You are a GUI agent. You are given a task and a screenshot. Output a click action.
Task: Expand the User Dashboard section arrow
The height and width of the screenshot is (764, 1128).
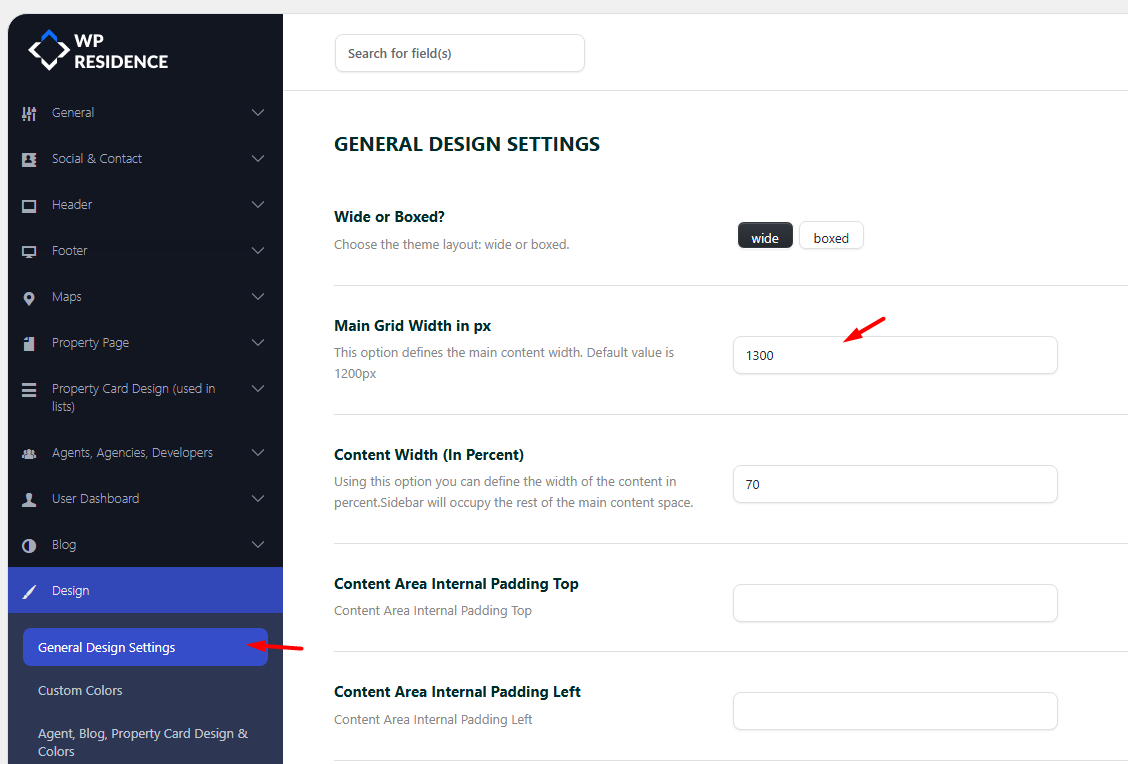(x=258, y=499)
